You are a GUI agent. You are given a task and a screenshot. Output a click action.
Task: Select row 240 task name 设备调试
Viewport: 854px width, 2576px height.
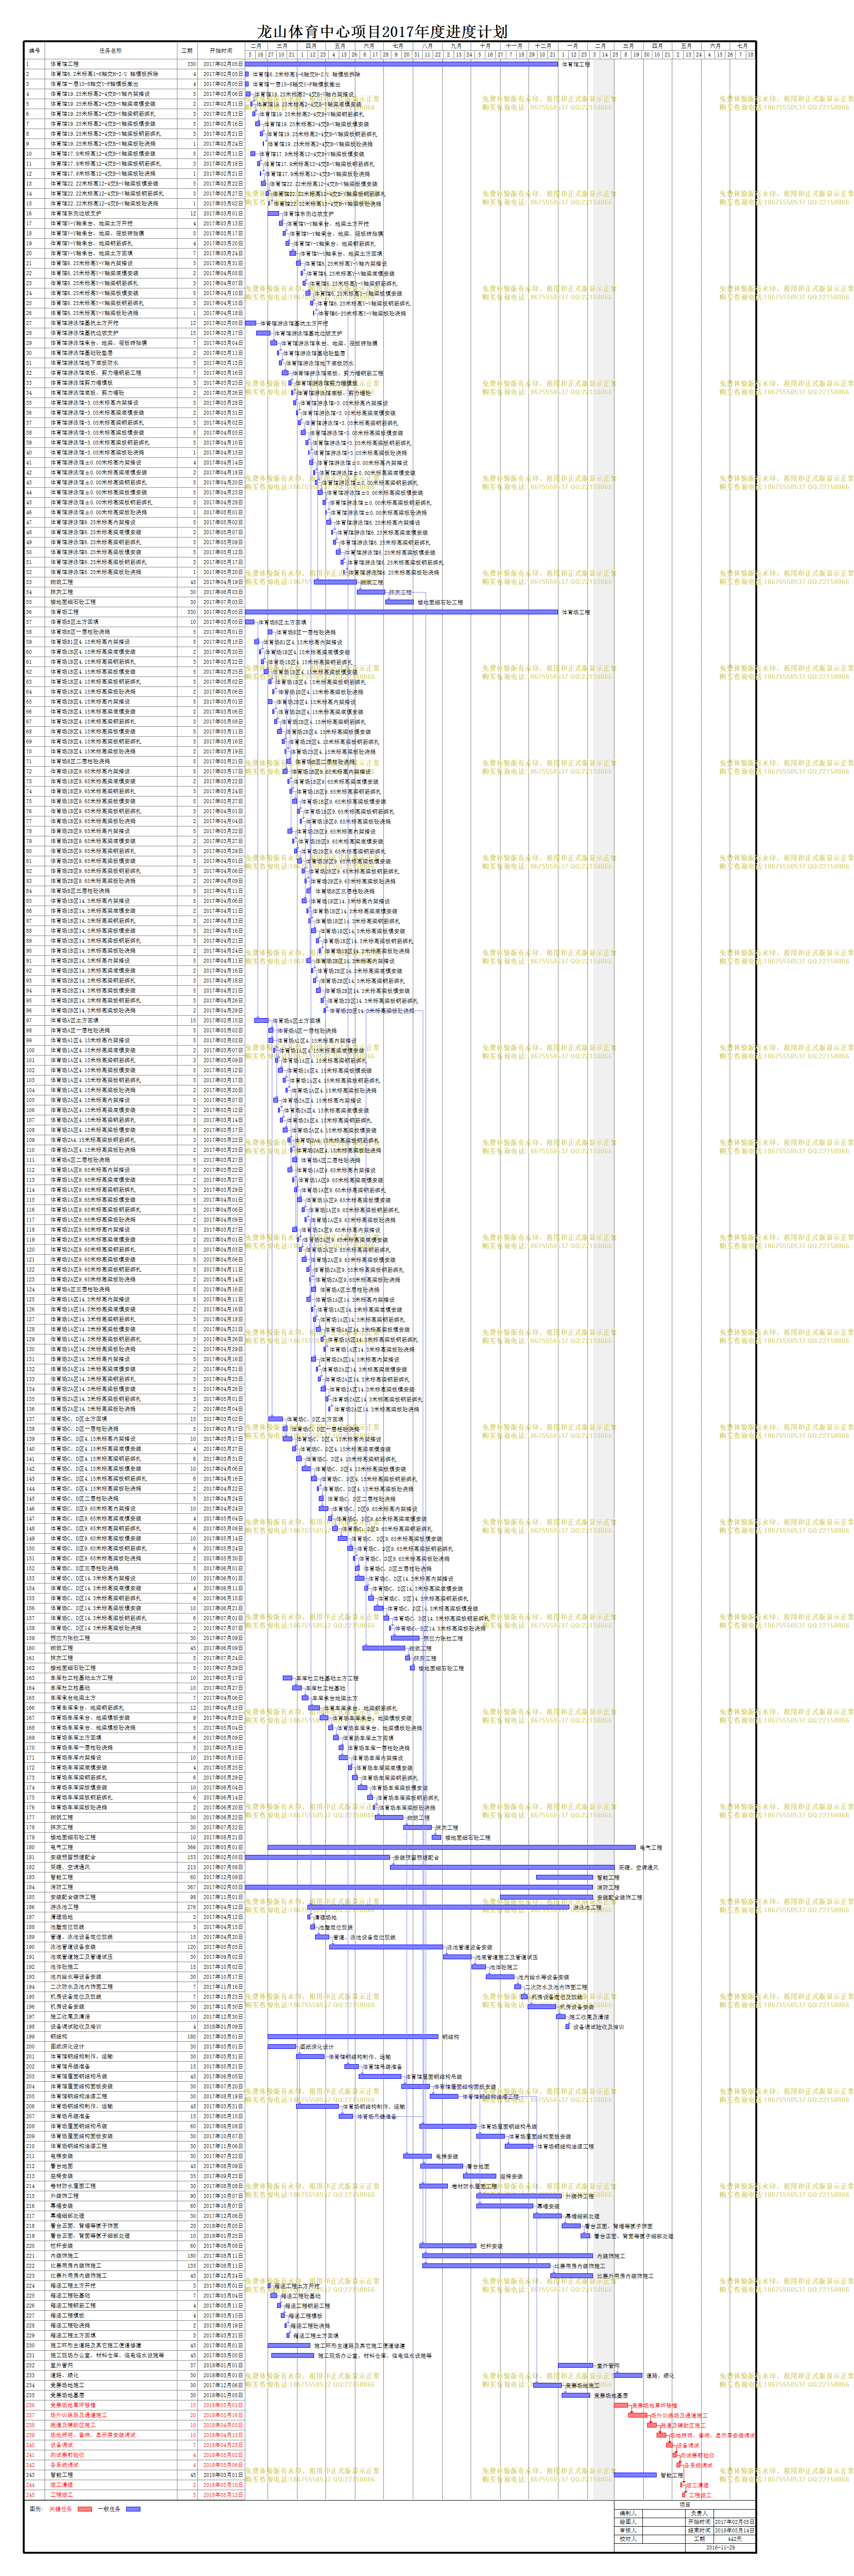click(62, 2445)
